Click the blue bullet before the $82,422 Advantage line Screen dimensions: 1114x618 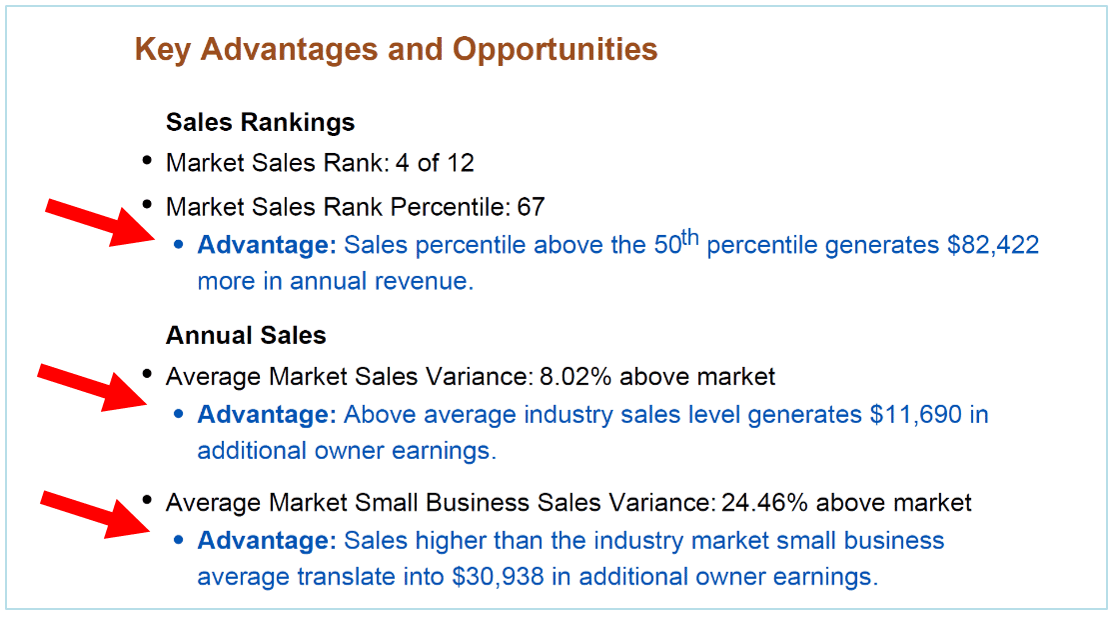click(x=179, y=244)
